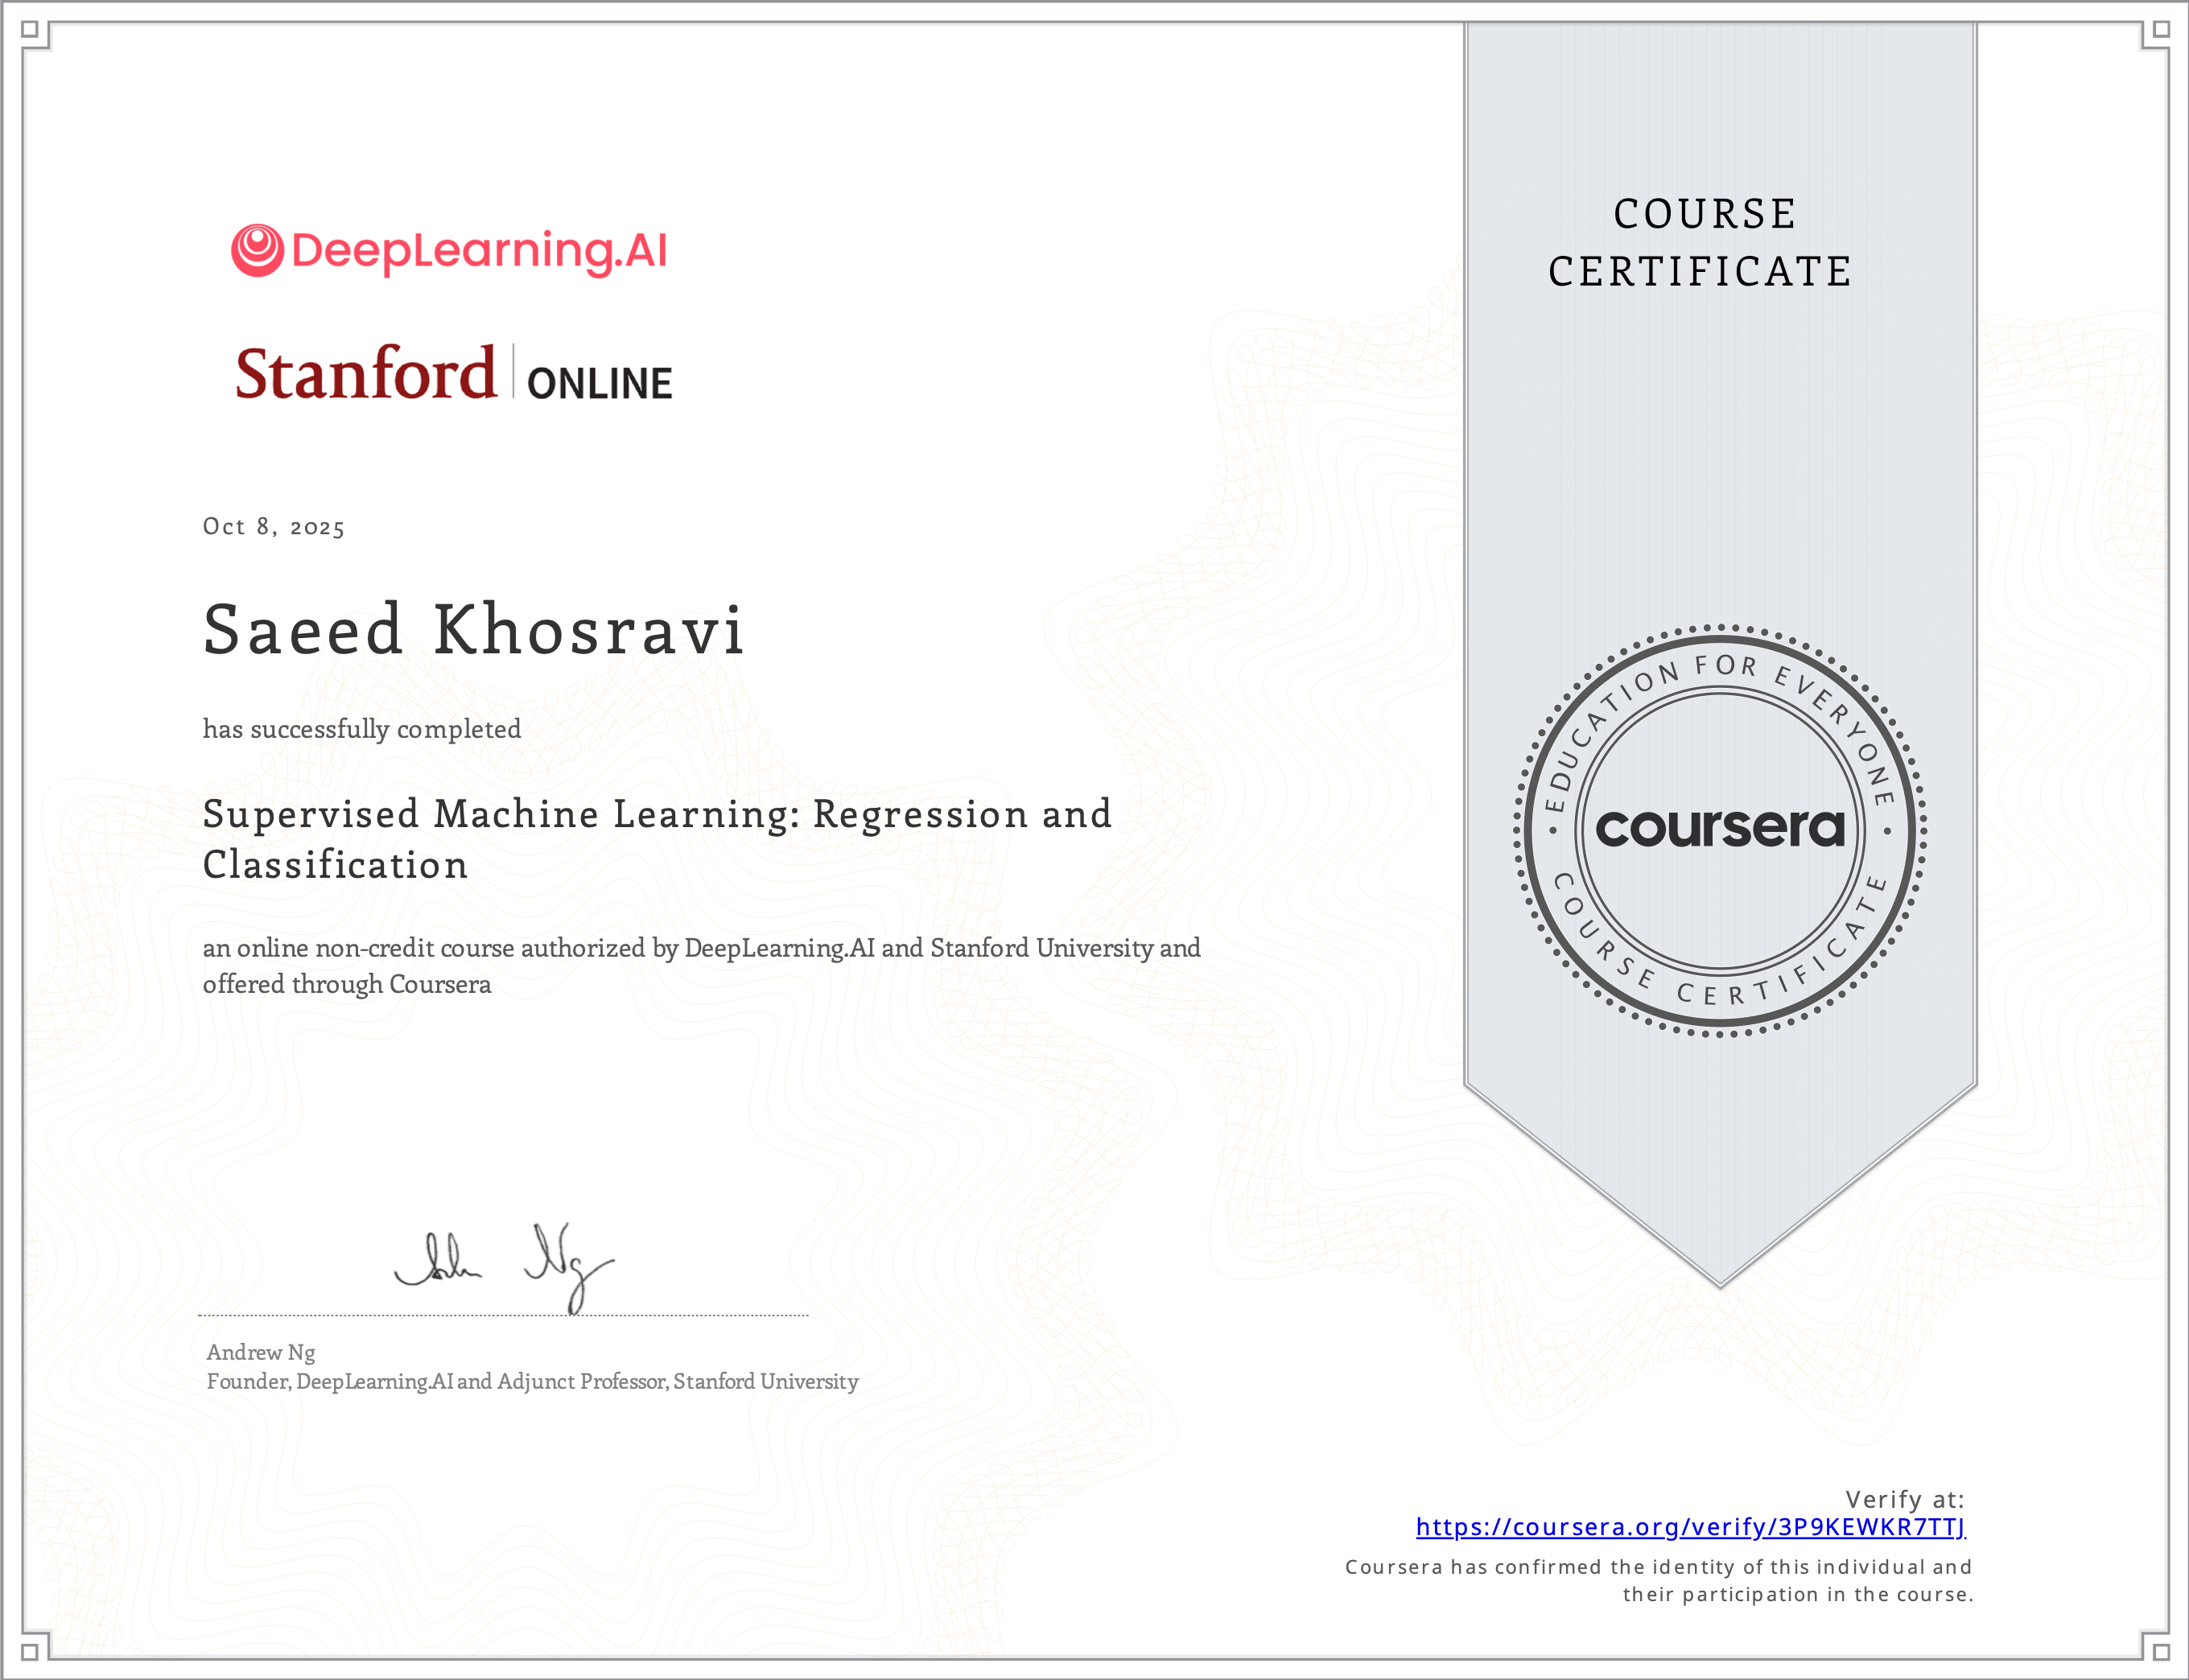Click the top-right corner border ornament
The height and width of the screenshot is (1680, 2189).
2159,30
